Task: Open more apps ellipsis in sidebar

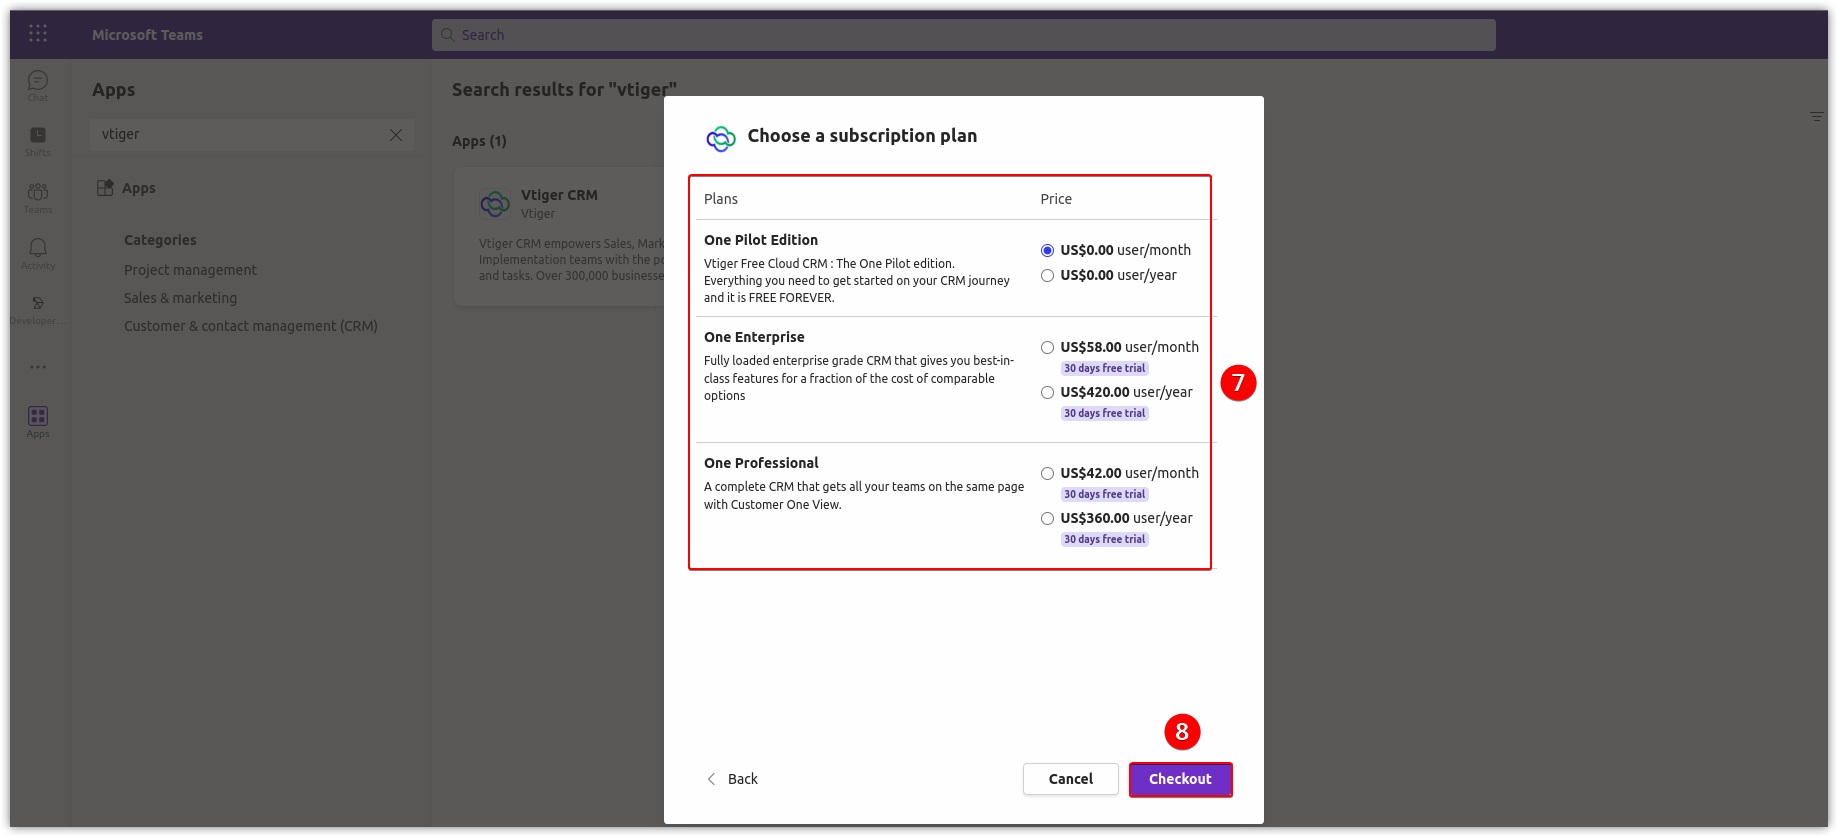Action: (38, 367)
